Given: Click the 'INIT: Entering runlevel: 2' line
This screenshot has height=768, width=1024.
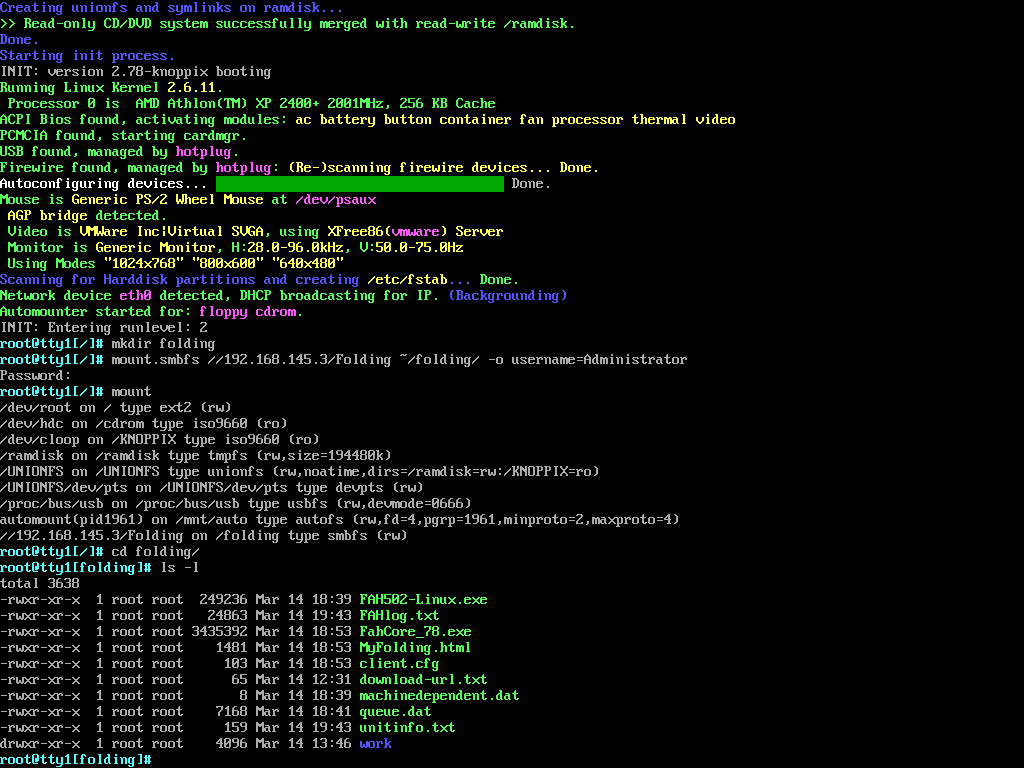Looking at the screenshot, I should click(x=104, y=328).
